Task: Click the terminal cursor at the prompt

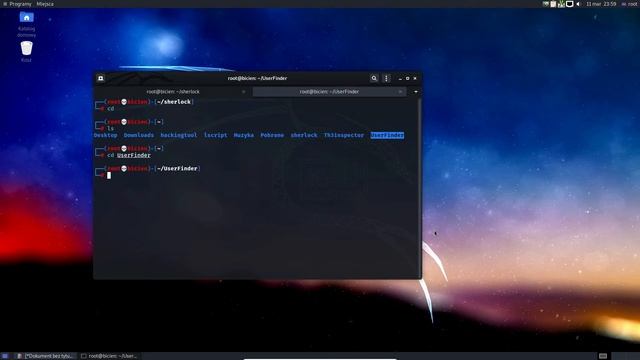Action: coord(109,175)
